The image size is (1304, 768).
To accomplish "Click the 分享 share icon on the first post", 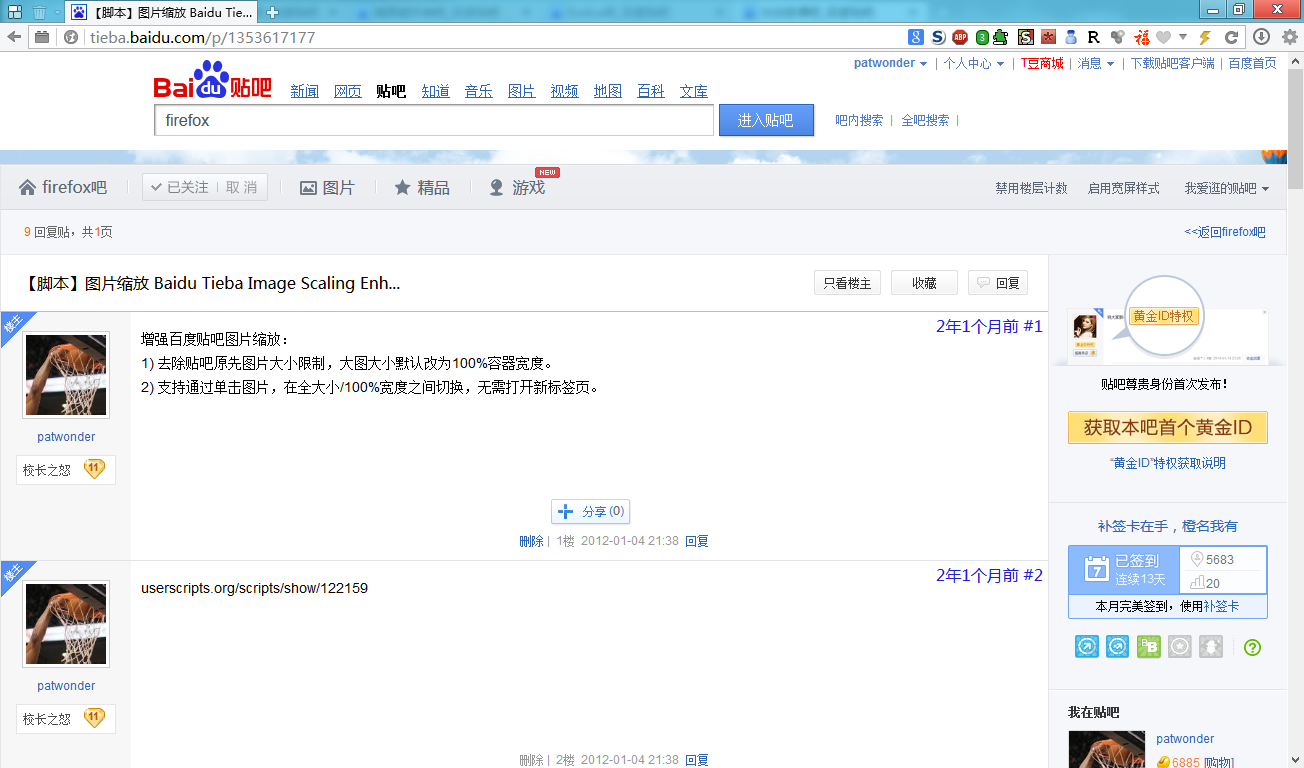I will (590, 511).
